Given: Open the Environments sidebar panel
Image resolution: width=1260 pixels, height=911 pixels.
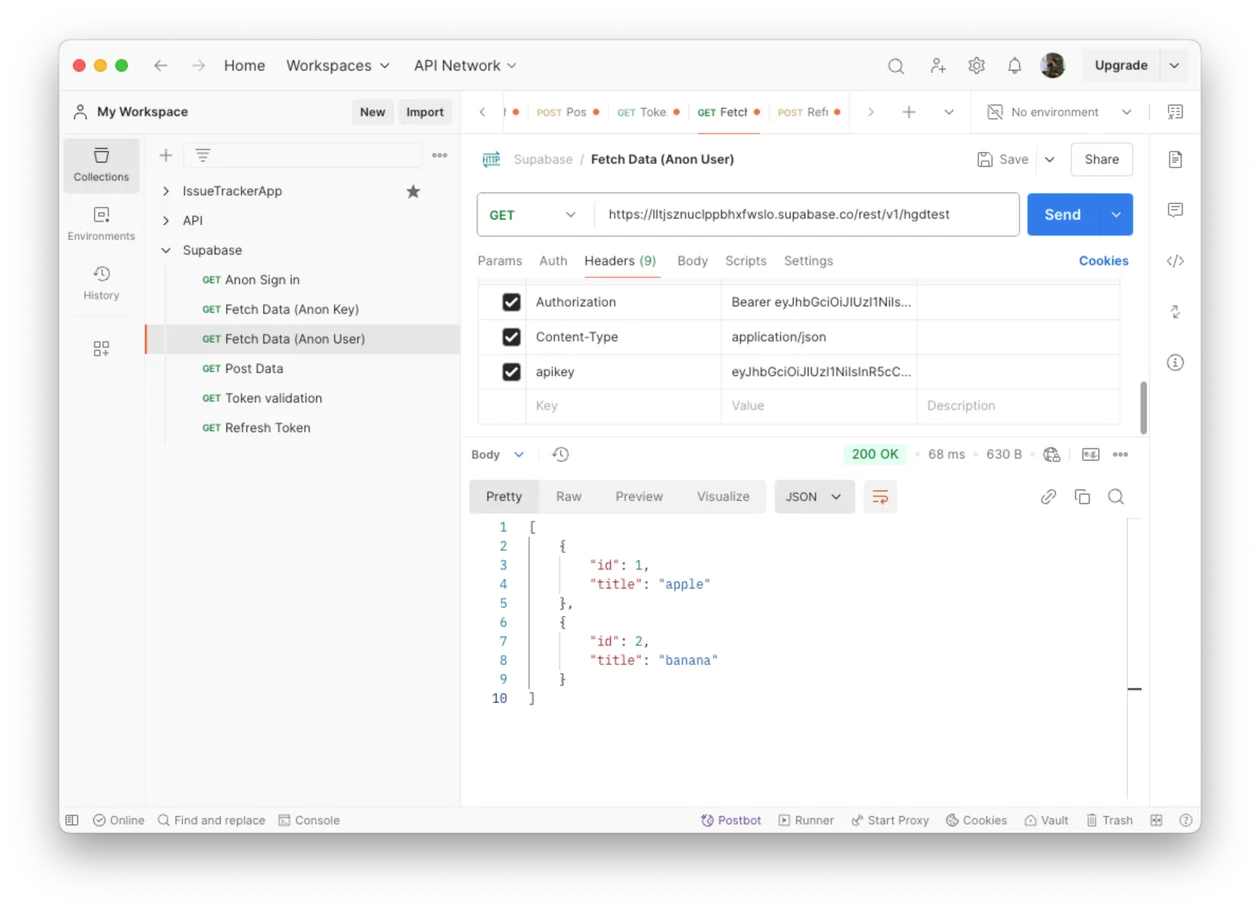Looking at the screenshot, I should point(101,224).
